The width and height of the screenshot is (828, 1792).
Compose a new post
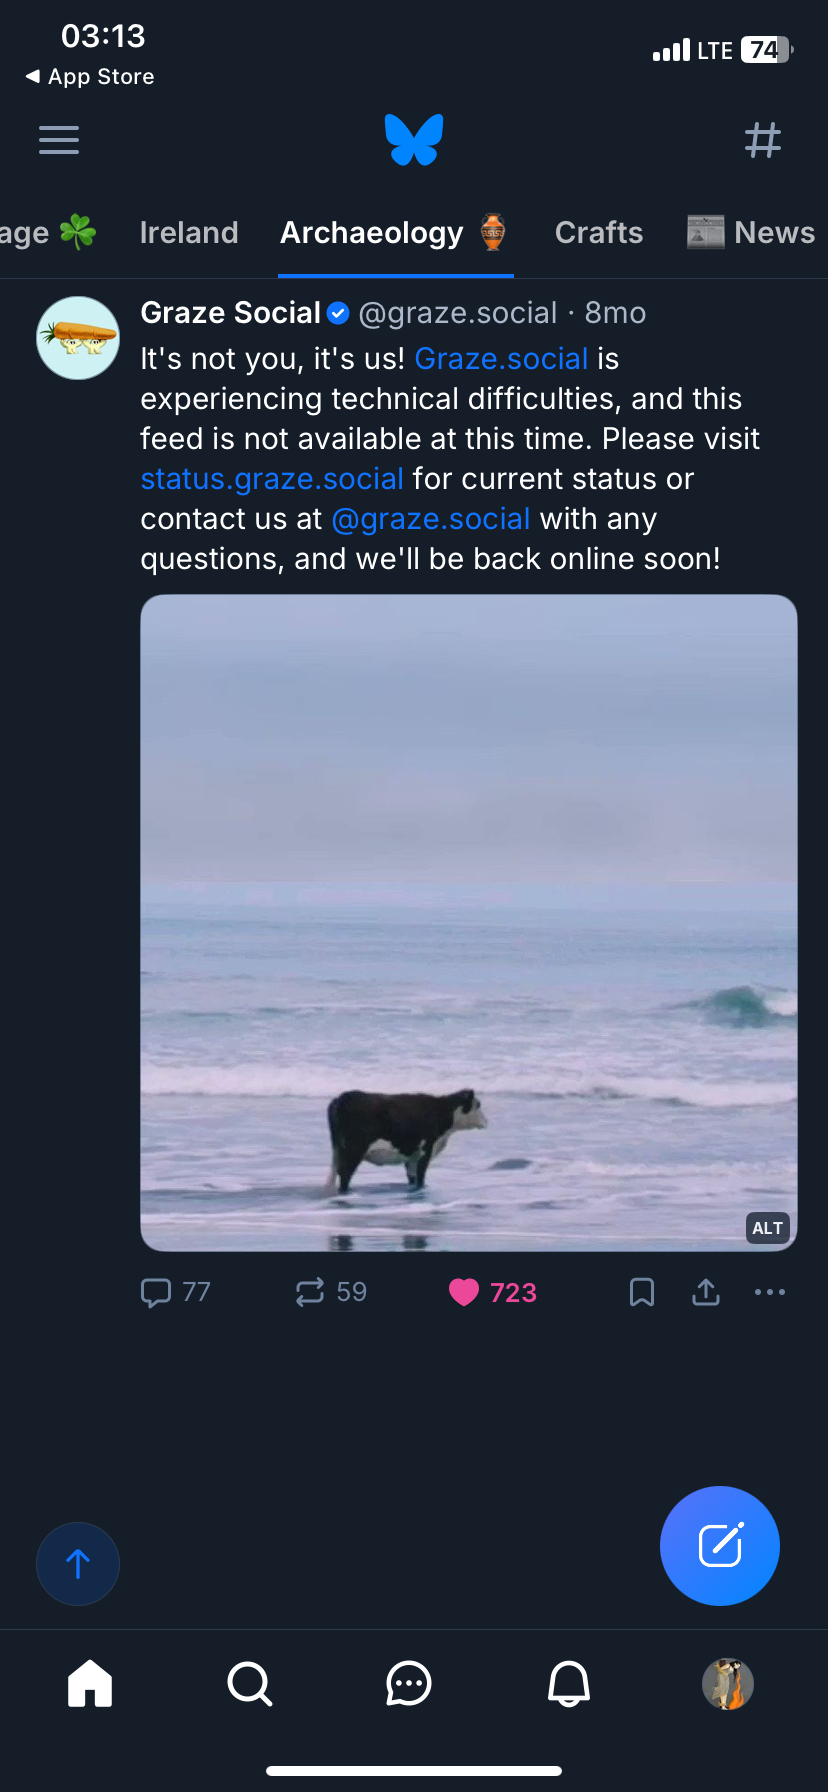click(719, 1546)
